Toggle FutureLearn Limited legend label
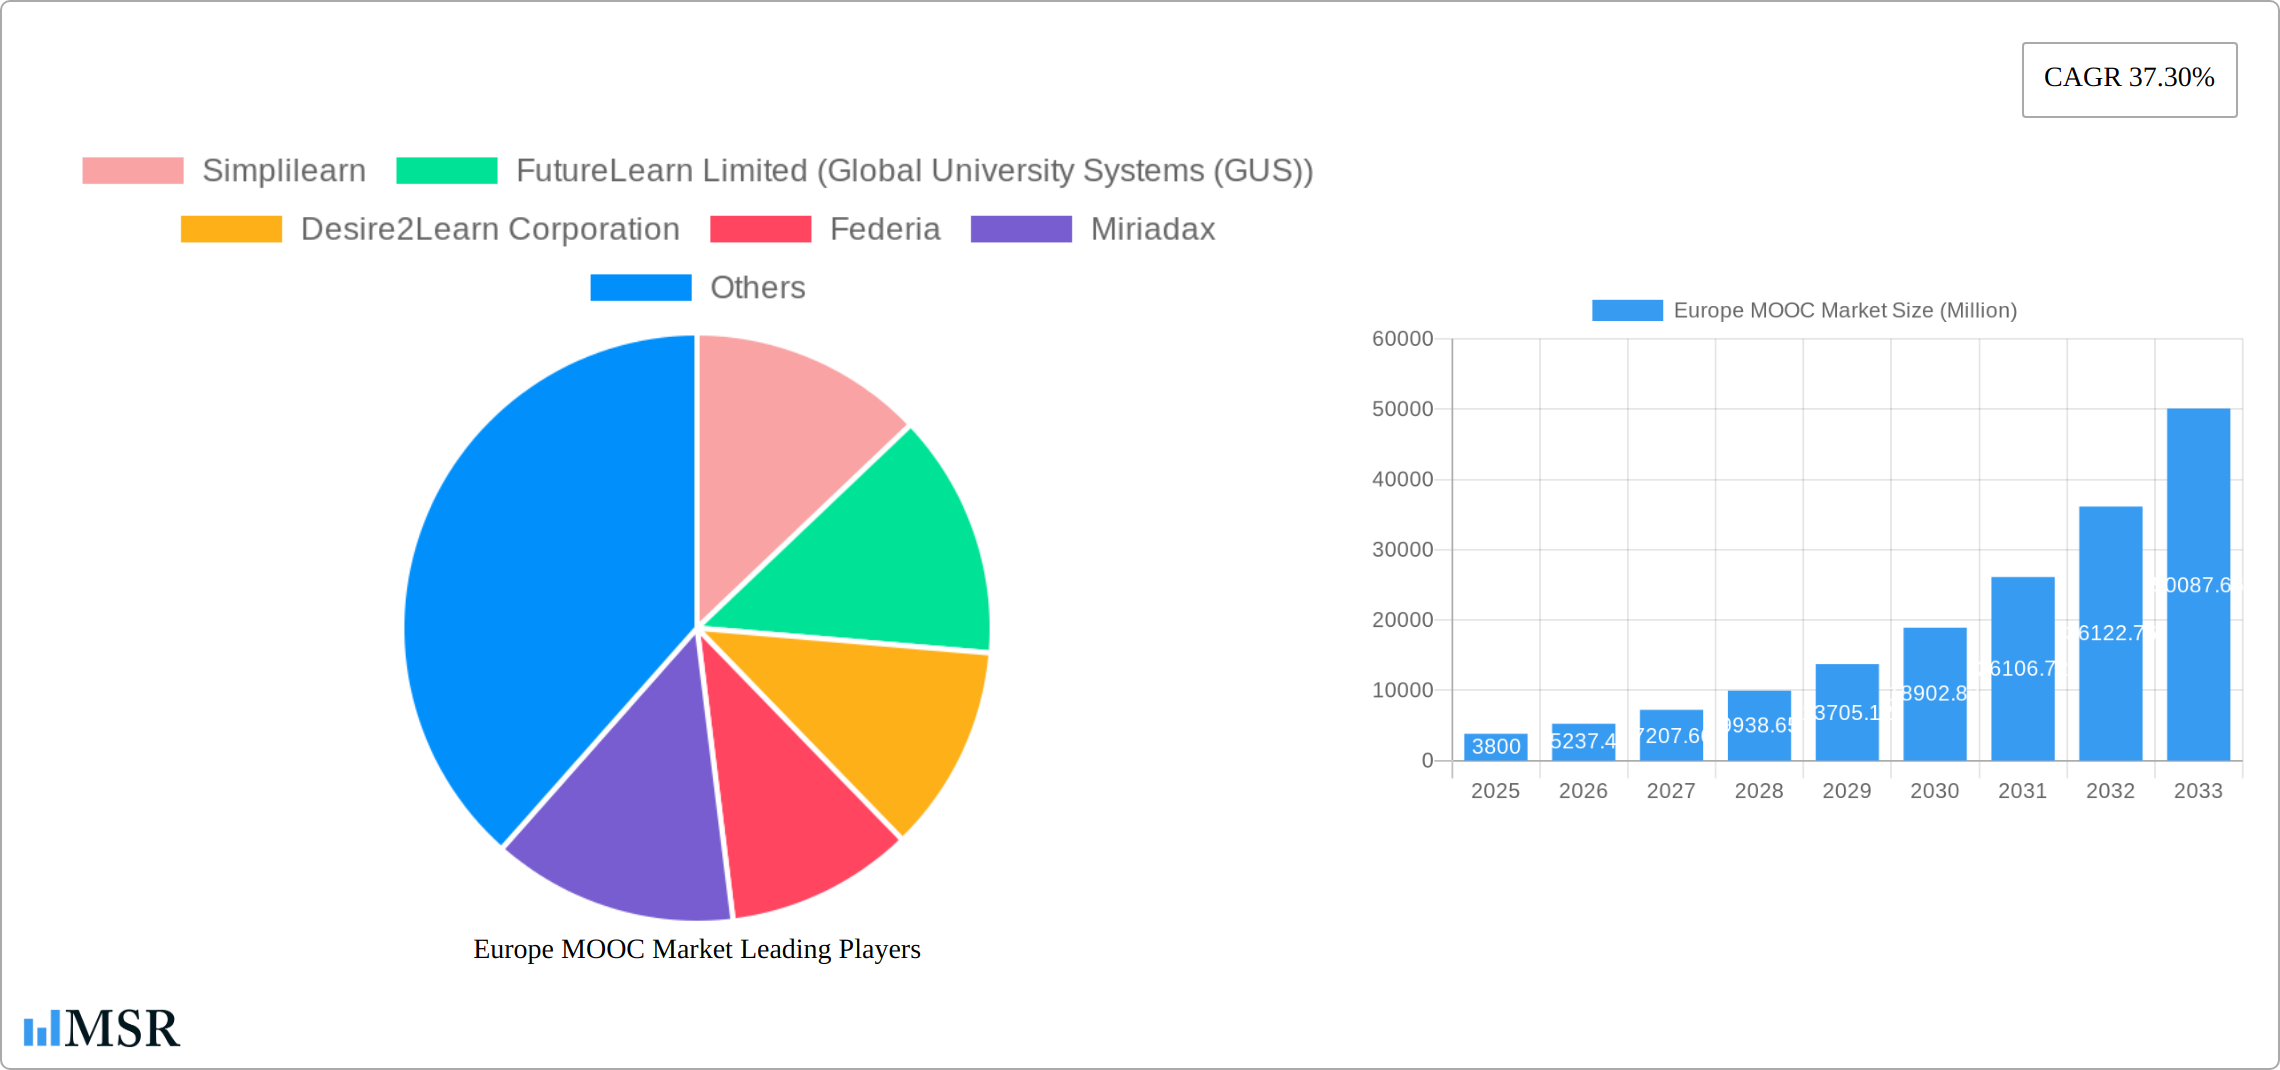 (914, 171)
